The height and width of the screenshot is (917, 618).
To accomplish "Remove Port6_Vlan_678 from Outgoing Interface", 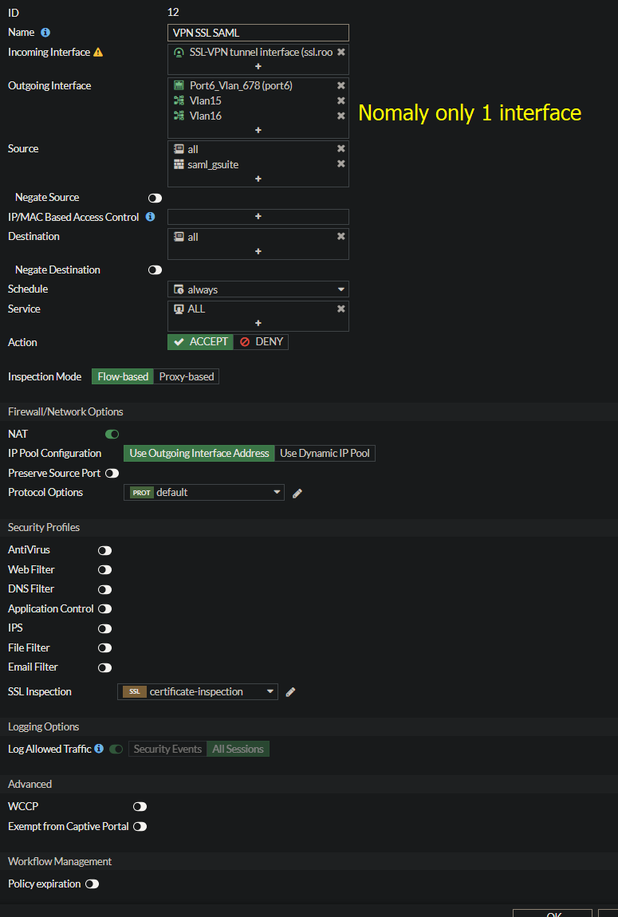I will point(341,86).
